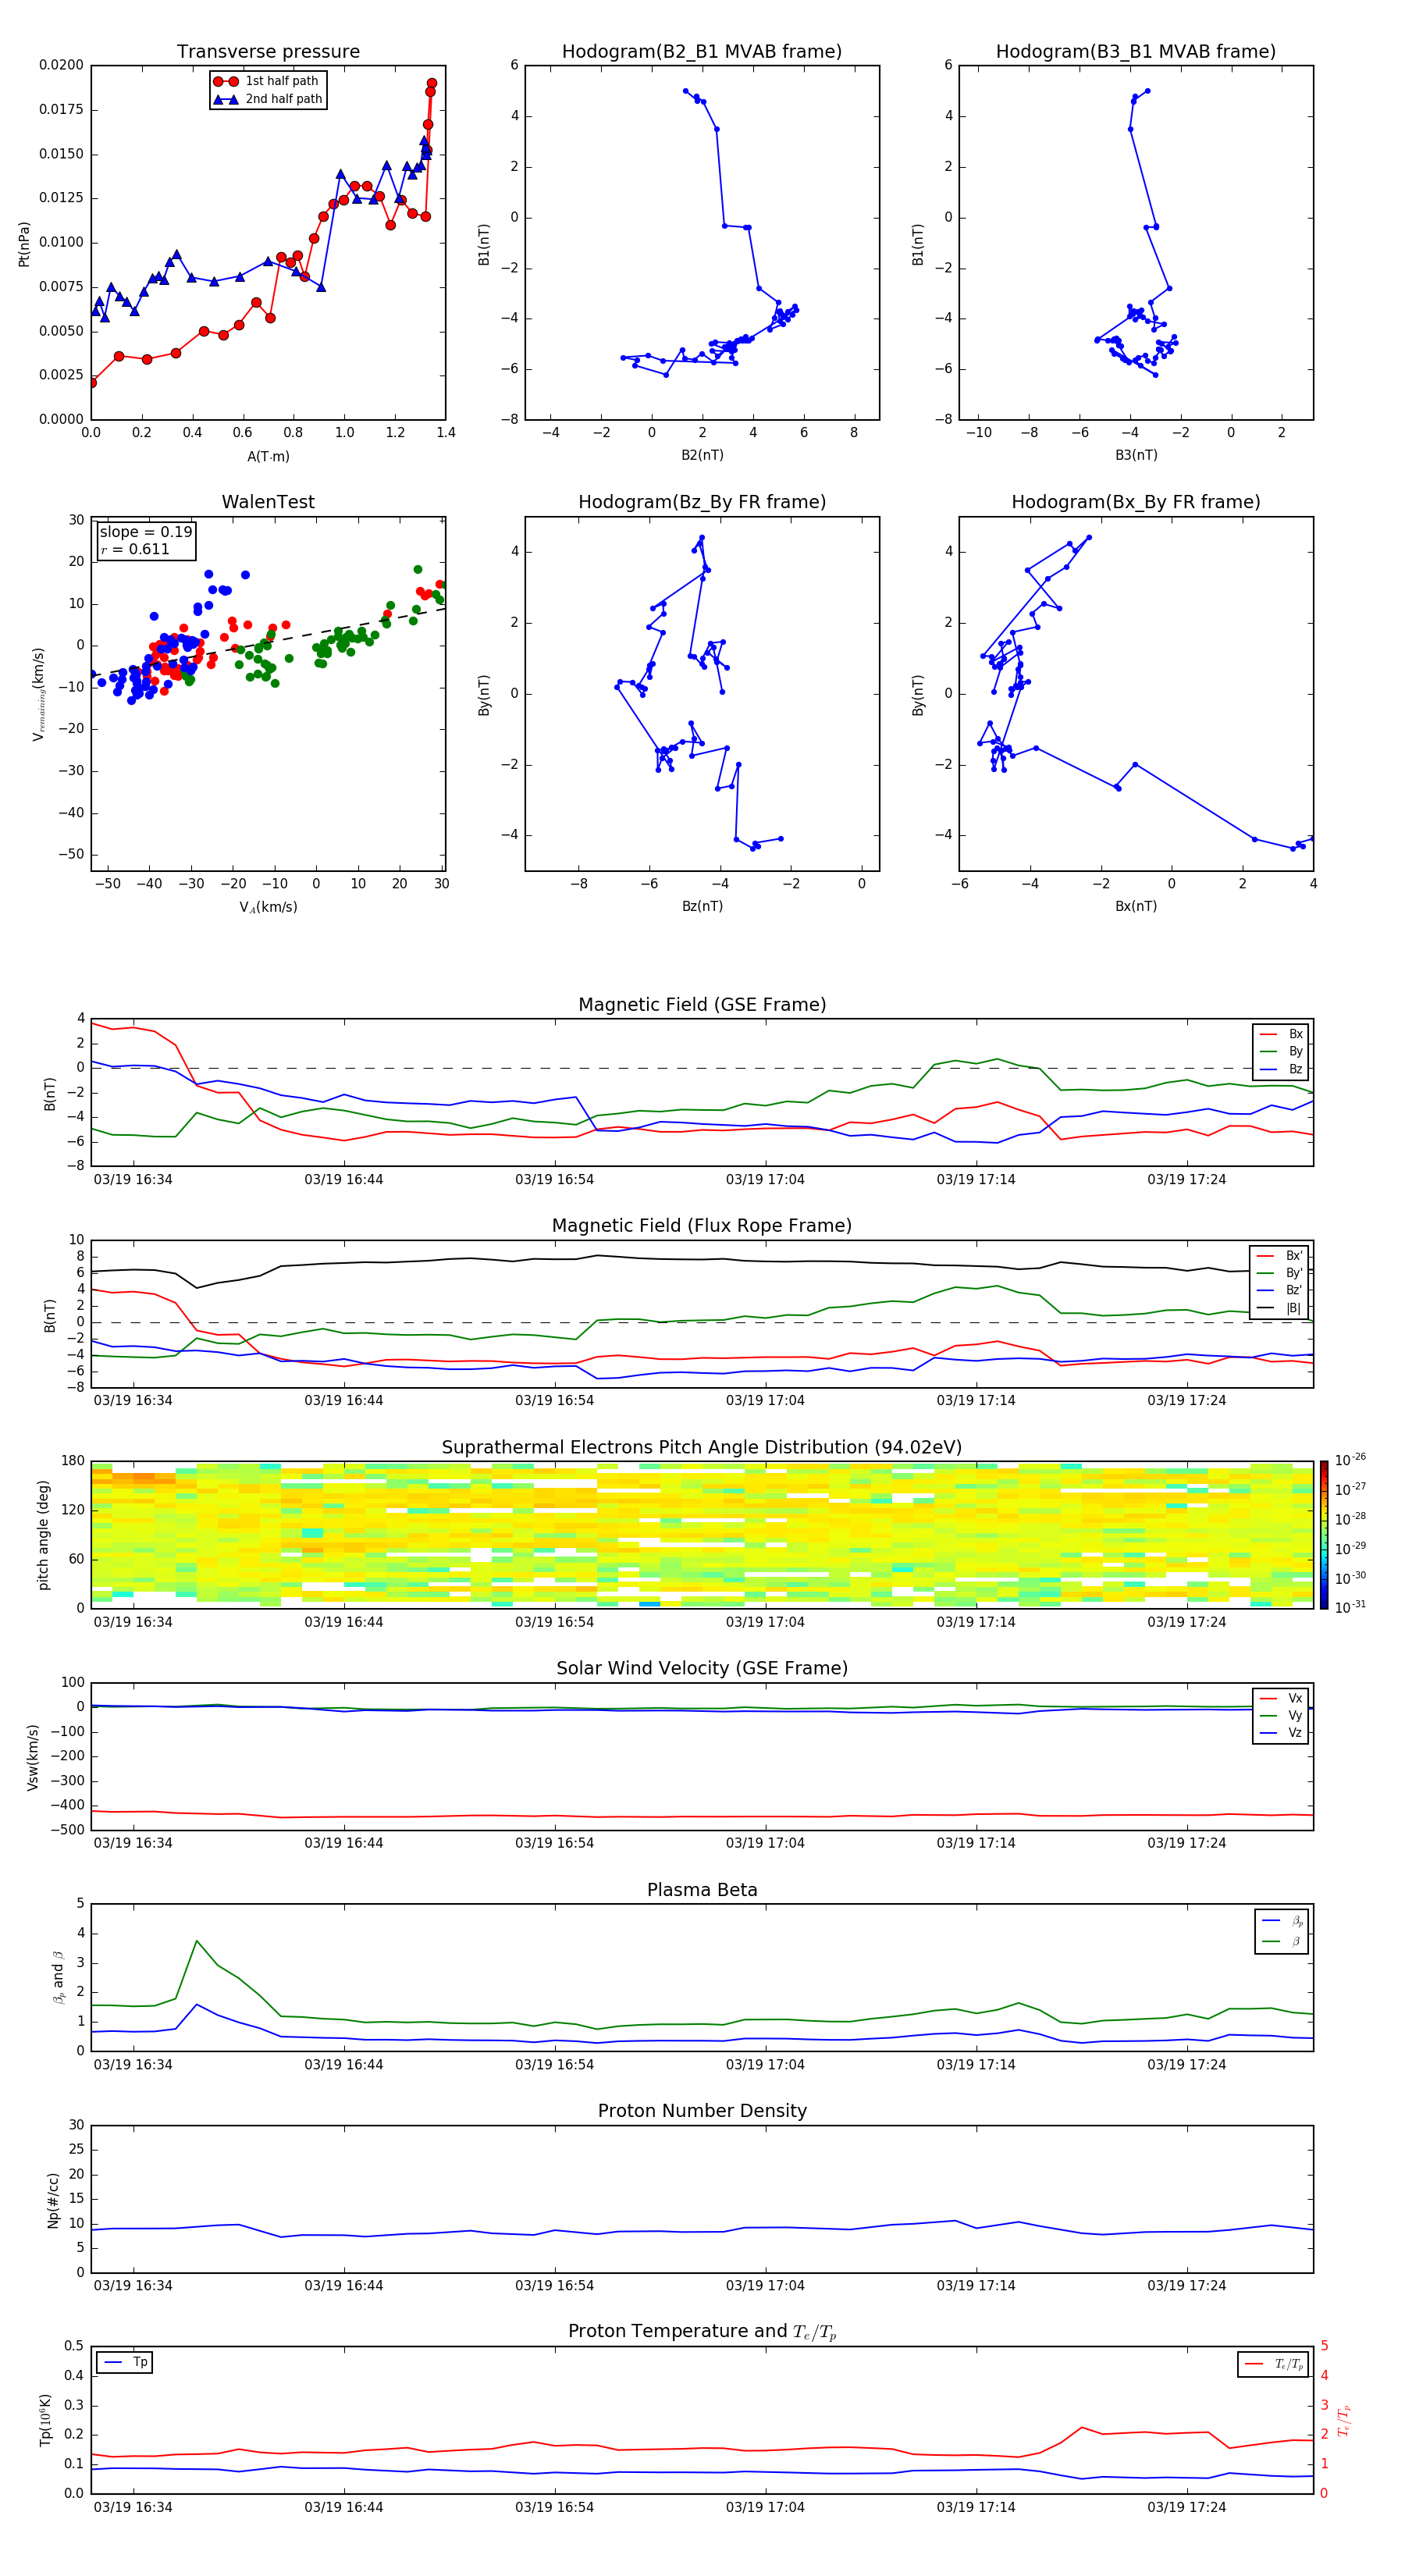Click 'Hodogram(B3_B1 MVAB frame)' title

[1136, 52]
